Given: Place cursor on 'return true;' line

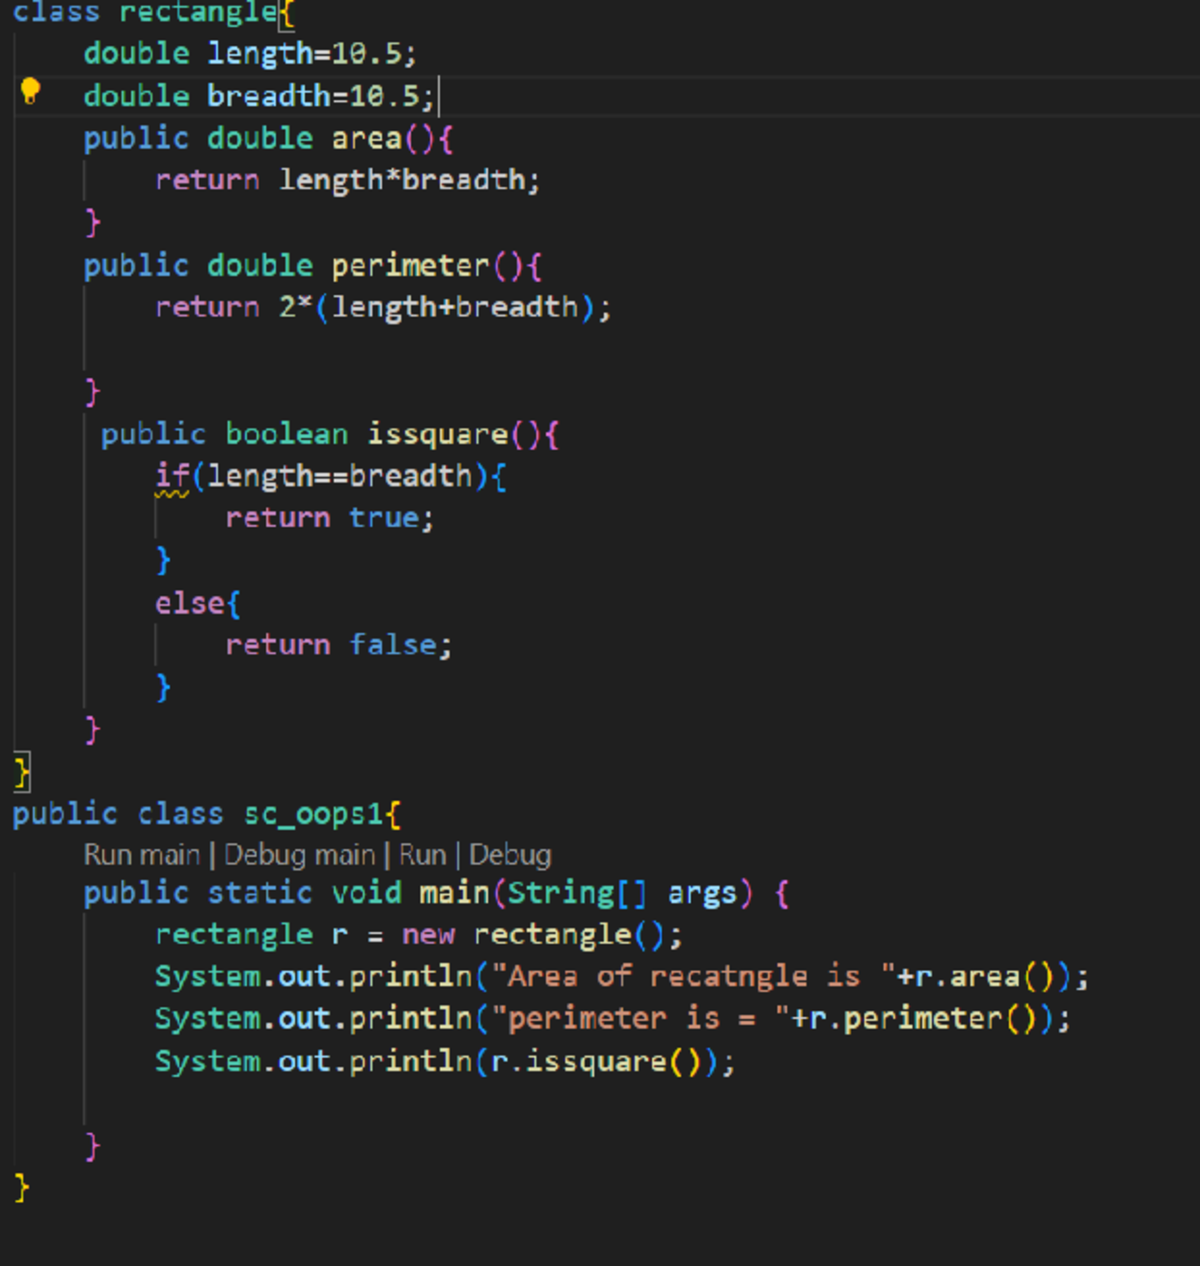Looking at the screenshot, I should click(x=329, y=518).
